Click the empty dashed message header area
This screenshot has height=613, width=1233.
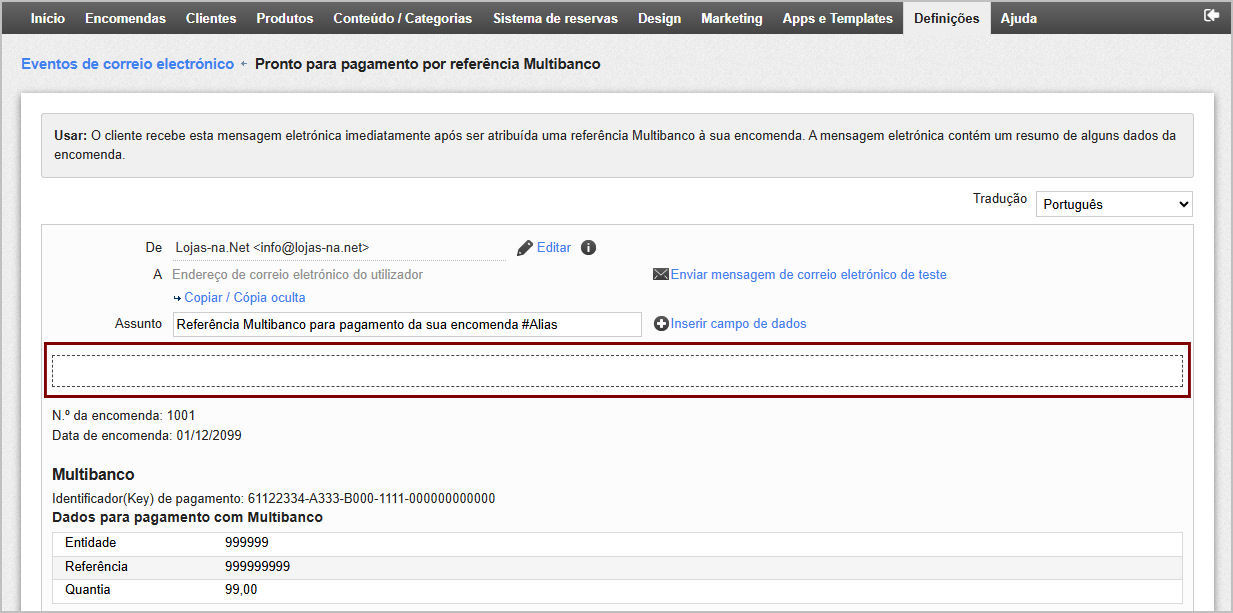point(617,371)
